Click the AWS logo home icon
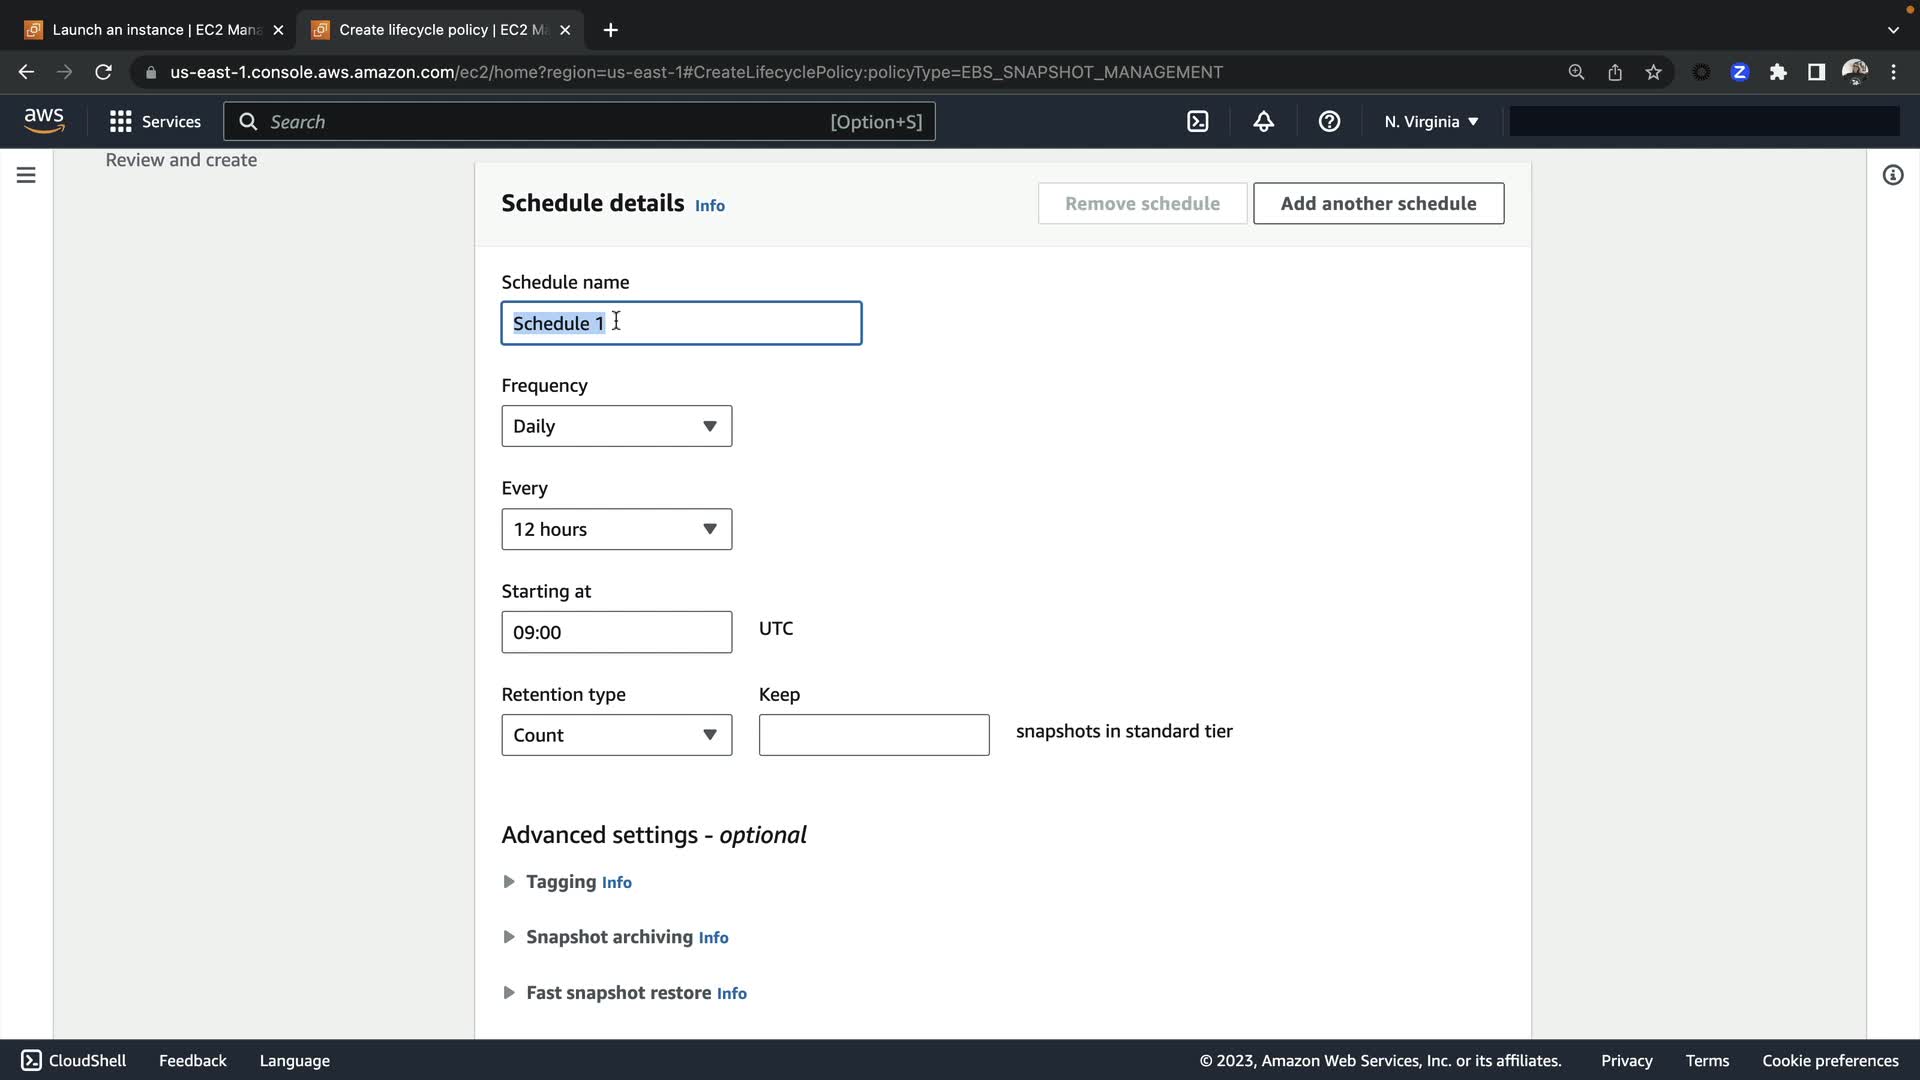 point(44,120)
